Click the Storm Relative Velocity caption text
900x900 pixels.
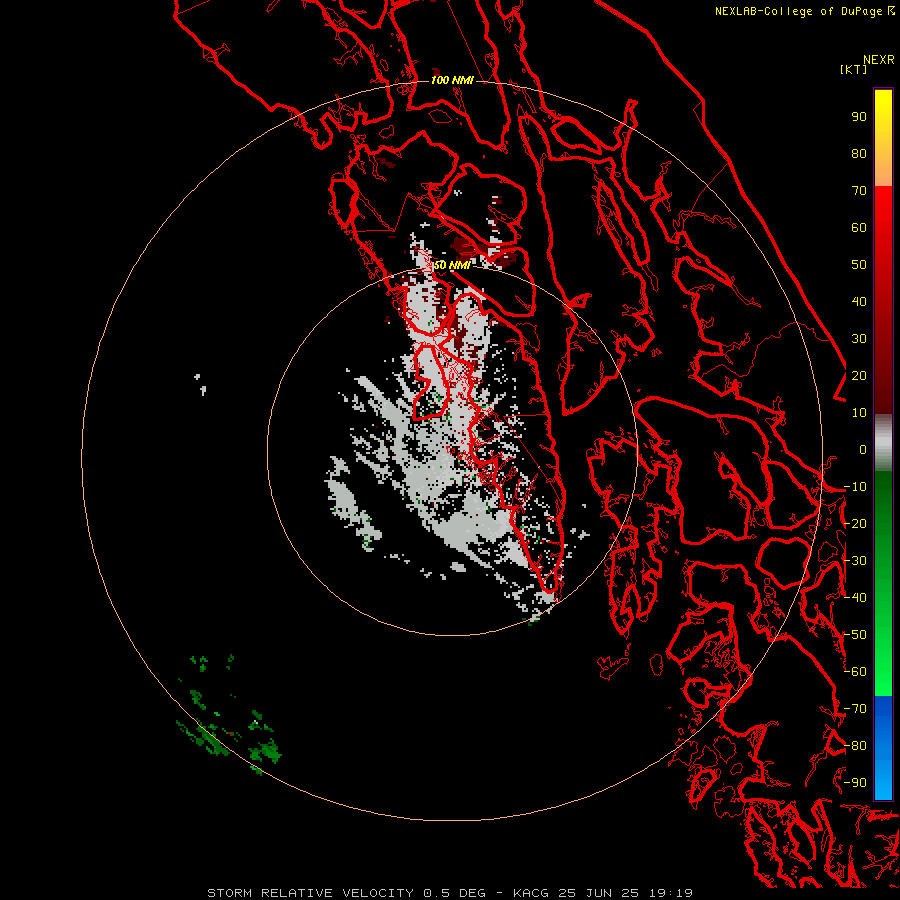(x=450, y=893)
